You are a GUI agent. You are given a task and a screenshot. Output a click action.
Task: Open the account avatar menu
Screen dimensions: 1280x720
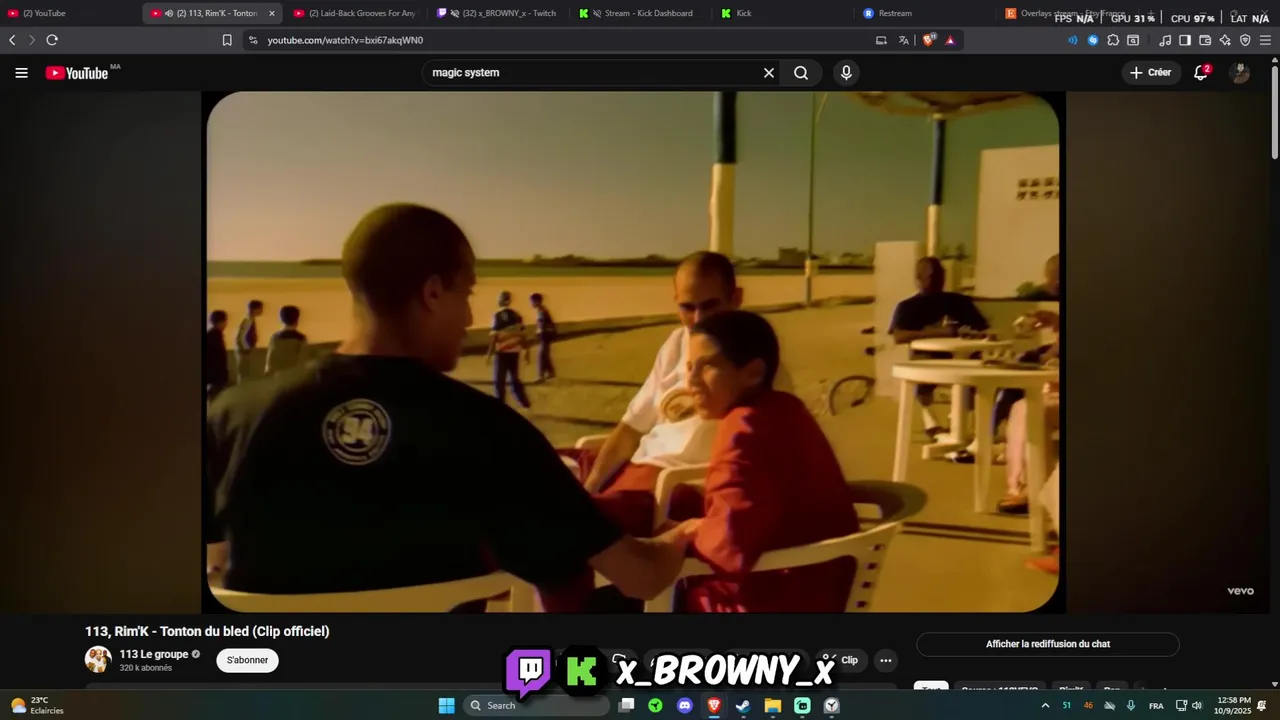point(1240,73)
